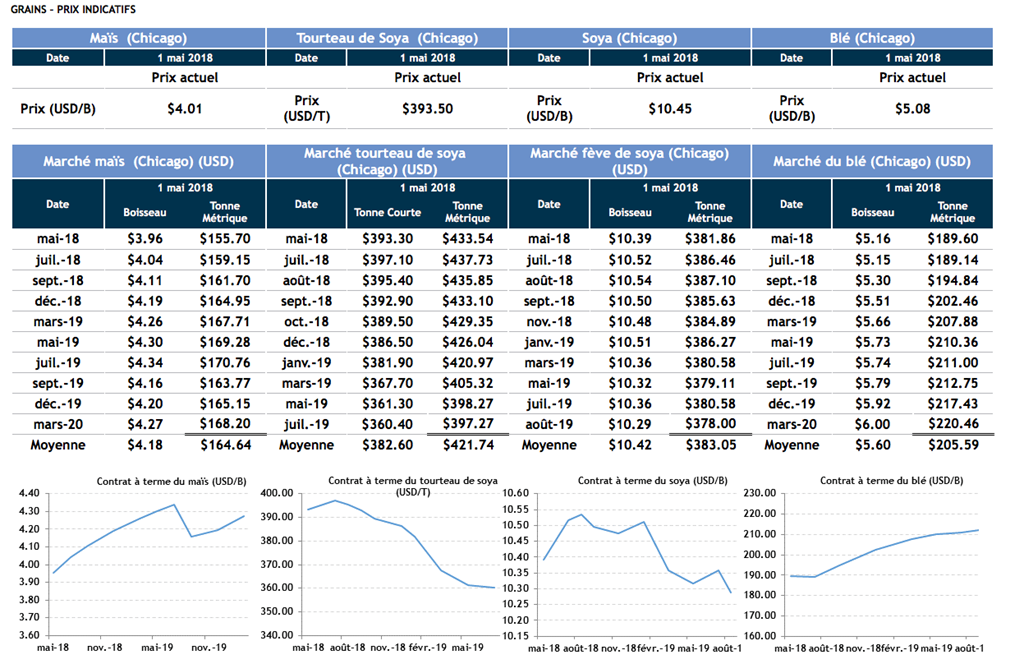Select the soya average per bushel $10.42

(629, 445)
